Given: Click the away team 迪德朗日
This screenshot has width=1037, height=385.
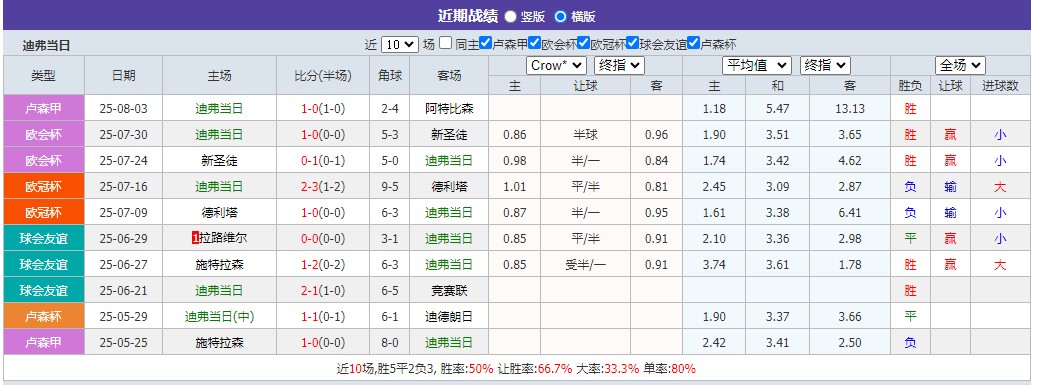Looking at the screenshot, I should click(x=449, y=316).
